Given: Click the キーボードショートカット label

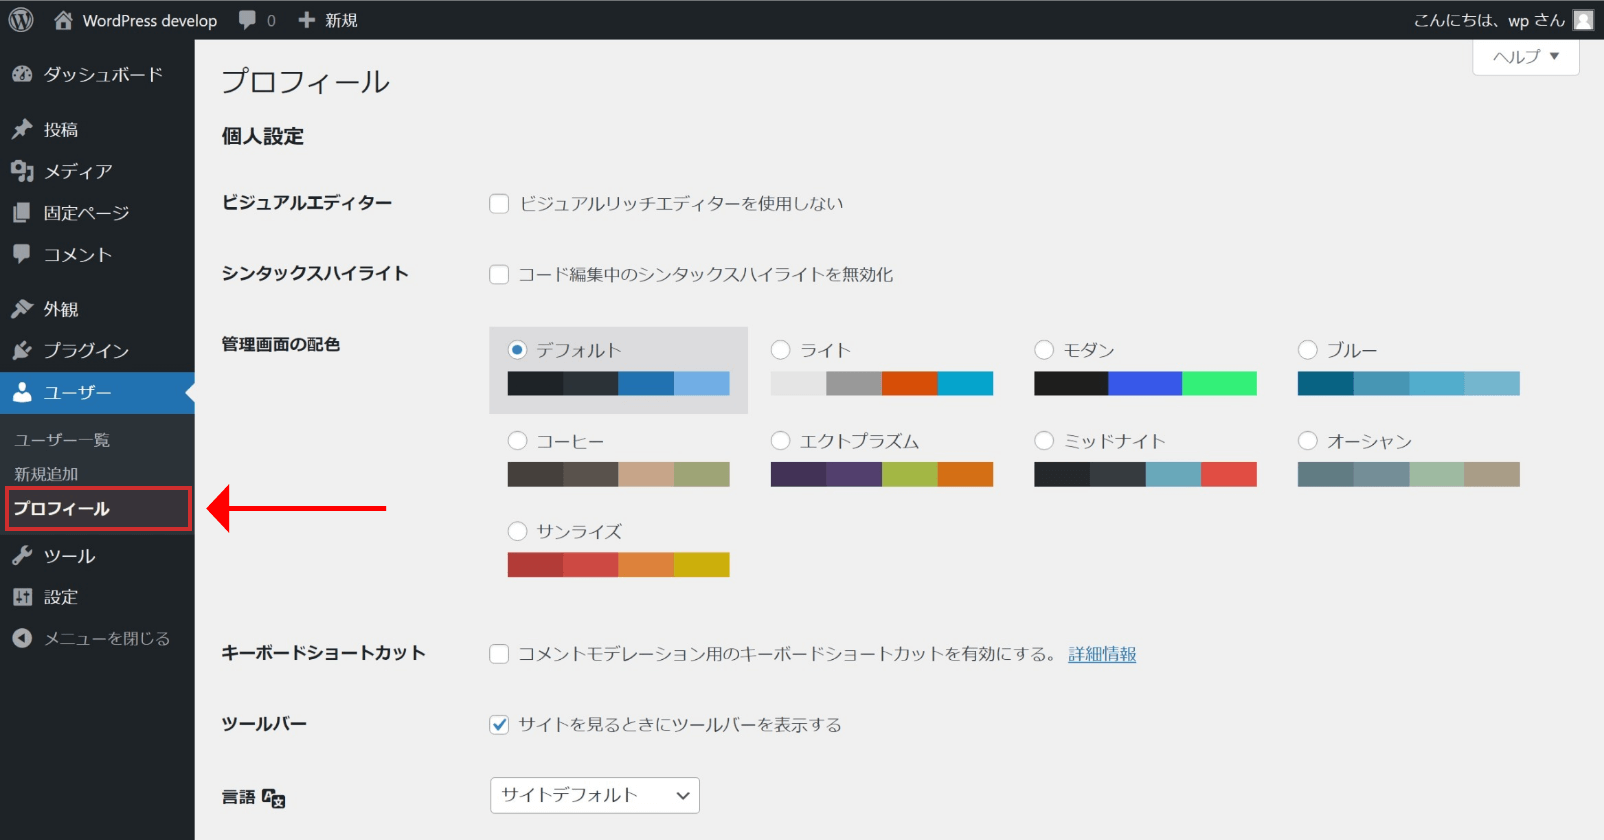Looking at the screenshot, I should 324,653.
